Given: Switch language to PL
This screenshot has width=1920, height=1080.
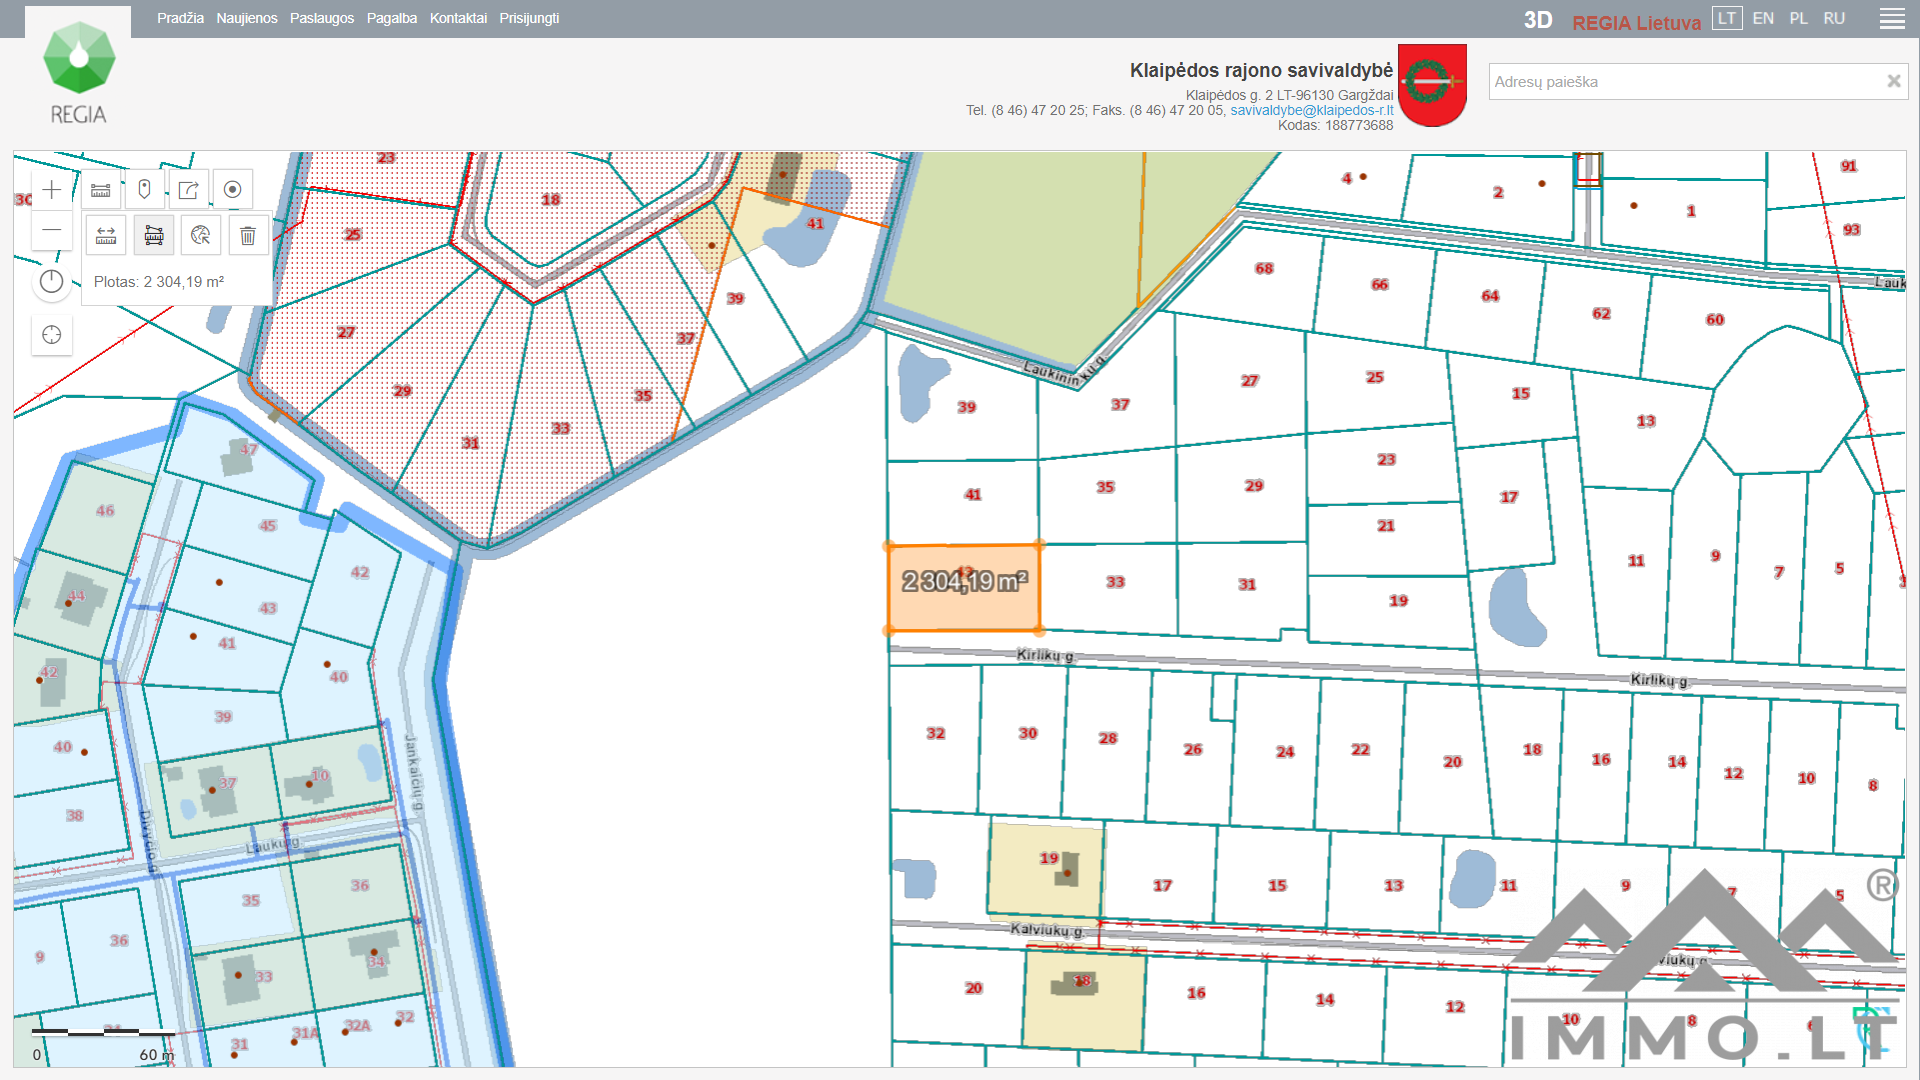Looking at the screenshot, I should click(1799, 18).
